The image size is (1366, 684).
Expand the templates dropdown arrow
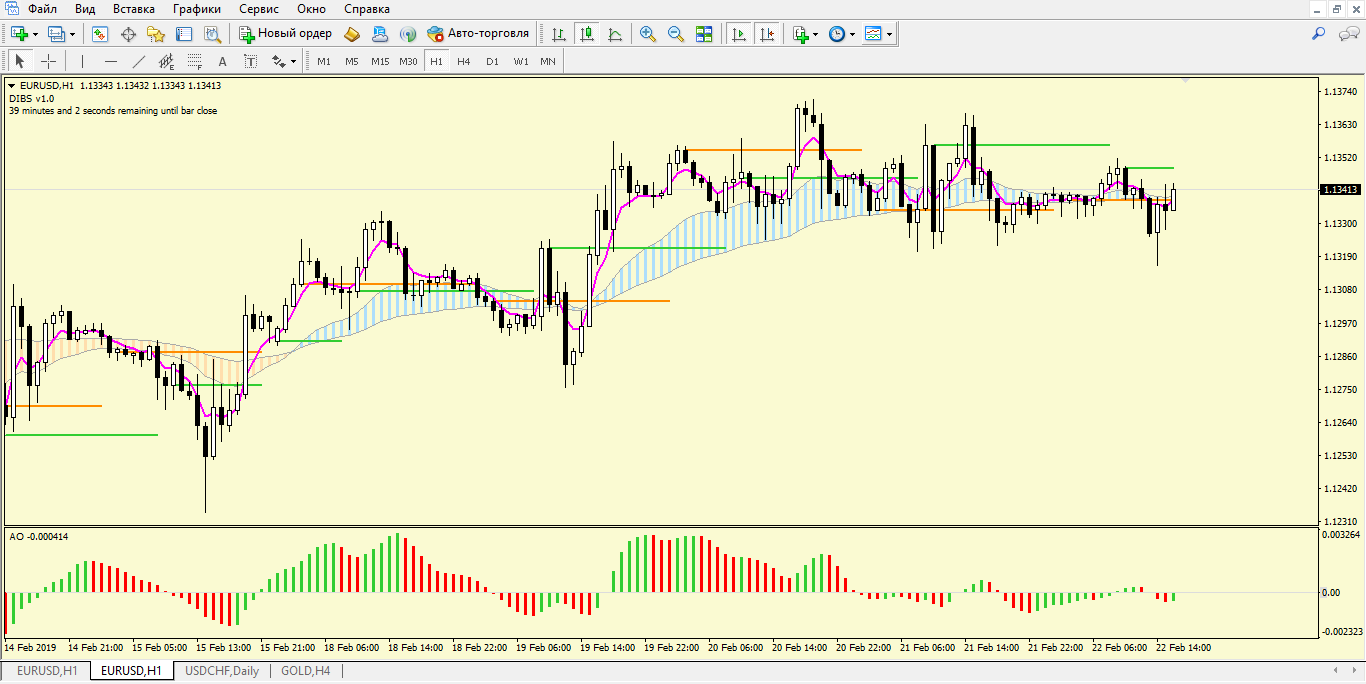point(889,34)
